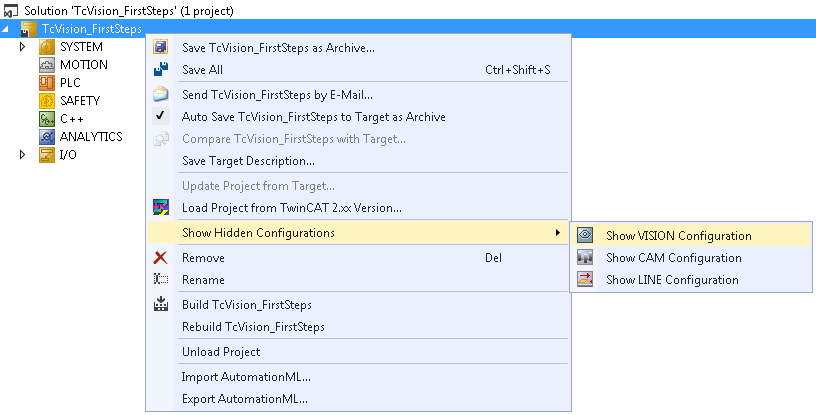Select Send TcVision_FirstSteps by E-Mail
Viewport: 816px width, 415px height.
point(358,95)
